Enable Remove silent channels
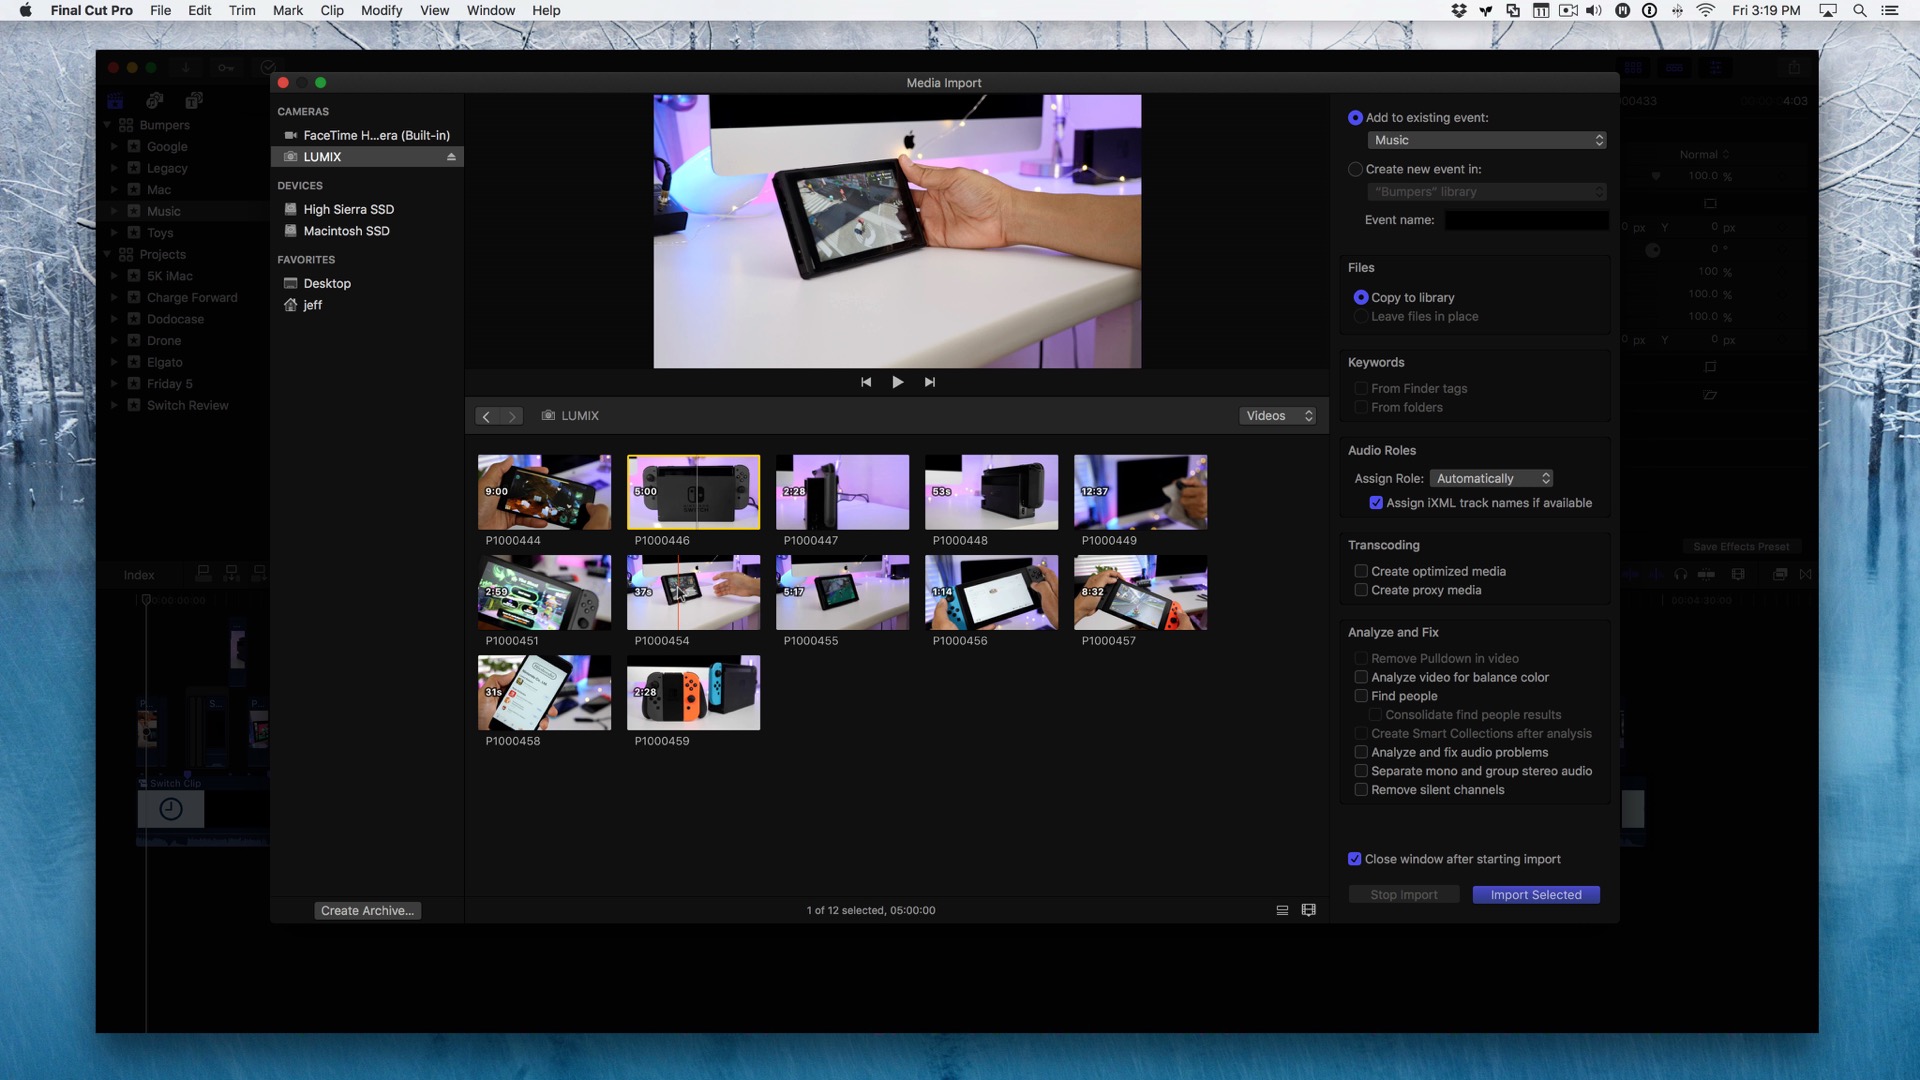Screen dimensions: 1920x1080 pyautogui.click(x=1361, y=790)
